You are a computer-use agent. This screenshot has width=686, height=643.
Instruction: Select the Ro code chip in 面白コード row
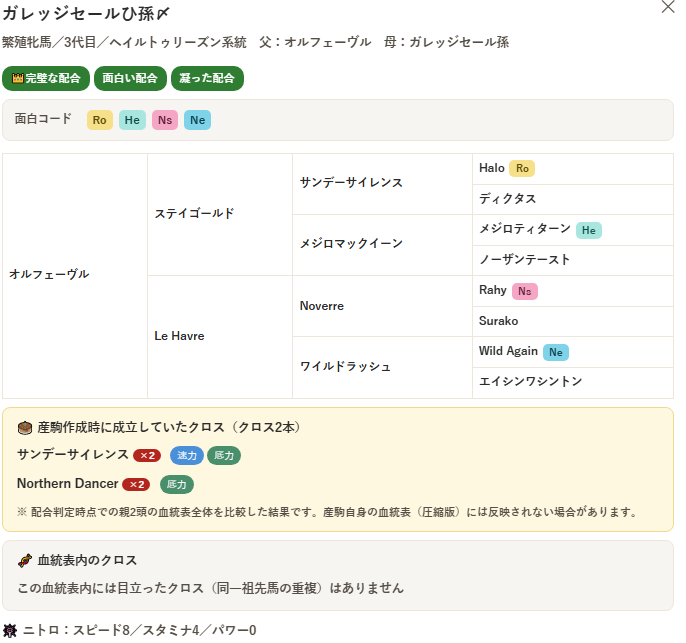point(100,120)
